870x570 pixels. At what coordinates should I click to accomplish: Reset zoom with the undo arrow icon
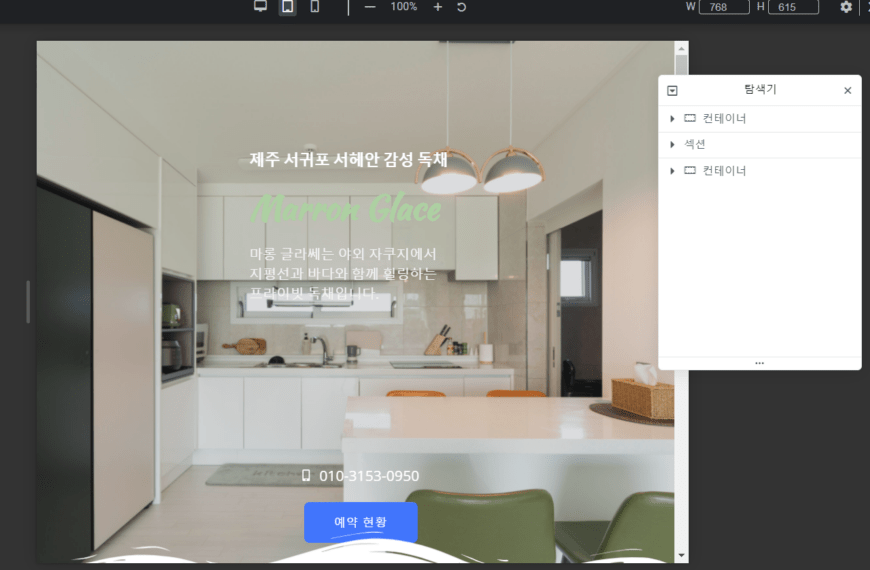pos(462,7)
